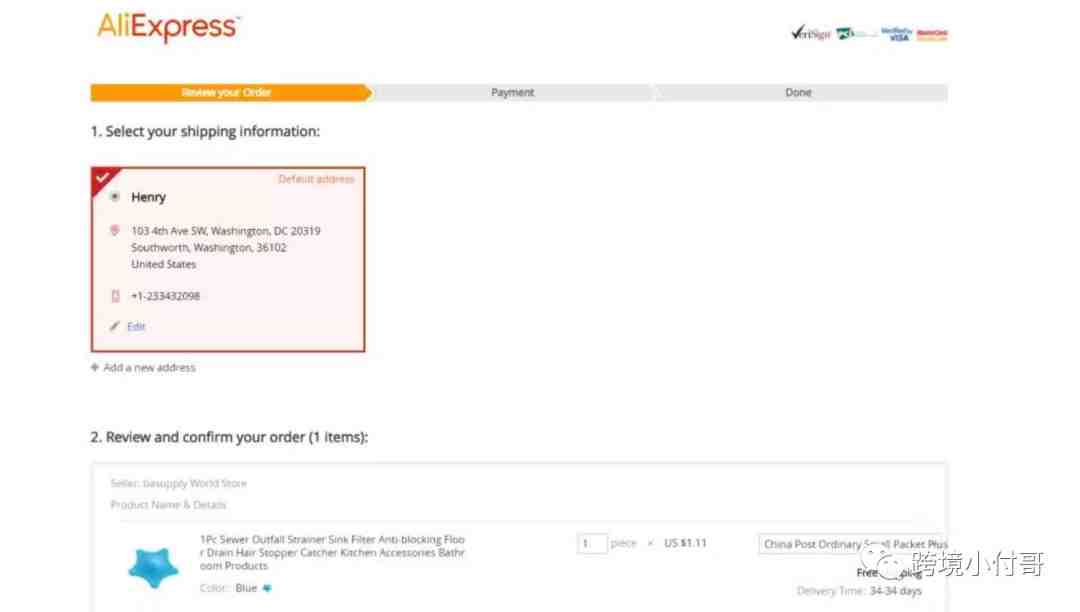The image size is (1080, 612).
Task: Click the blue star strainer thumbnail
Action: pyautogui.click(x=153, y=567)
